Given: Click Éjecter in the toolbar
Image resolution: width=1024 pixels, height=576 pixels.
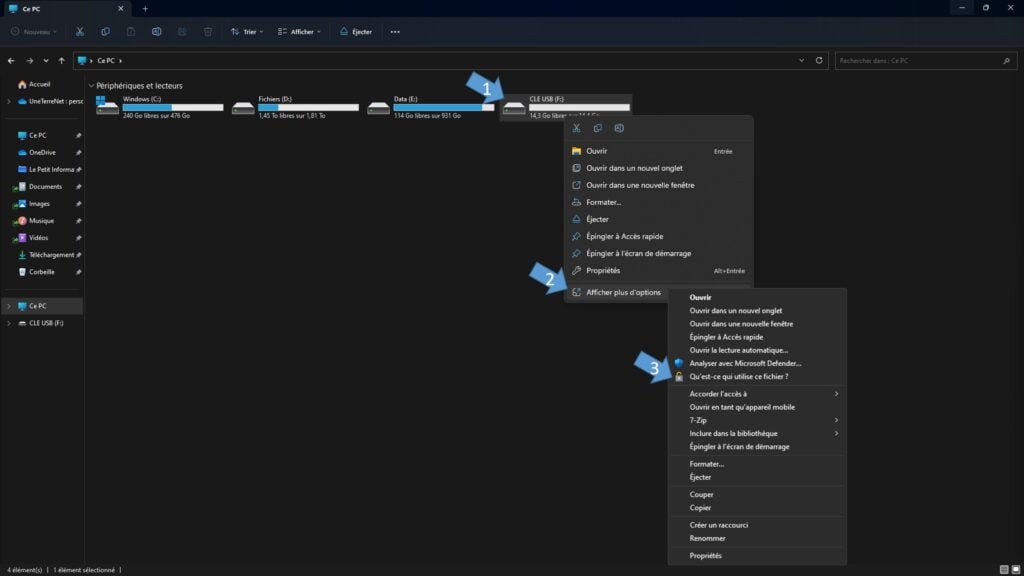Looking at the screenshot, I should click(355, 31).
